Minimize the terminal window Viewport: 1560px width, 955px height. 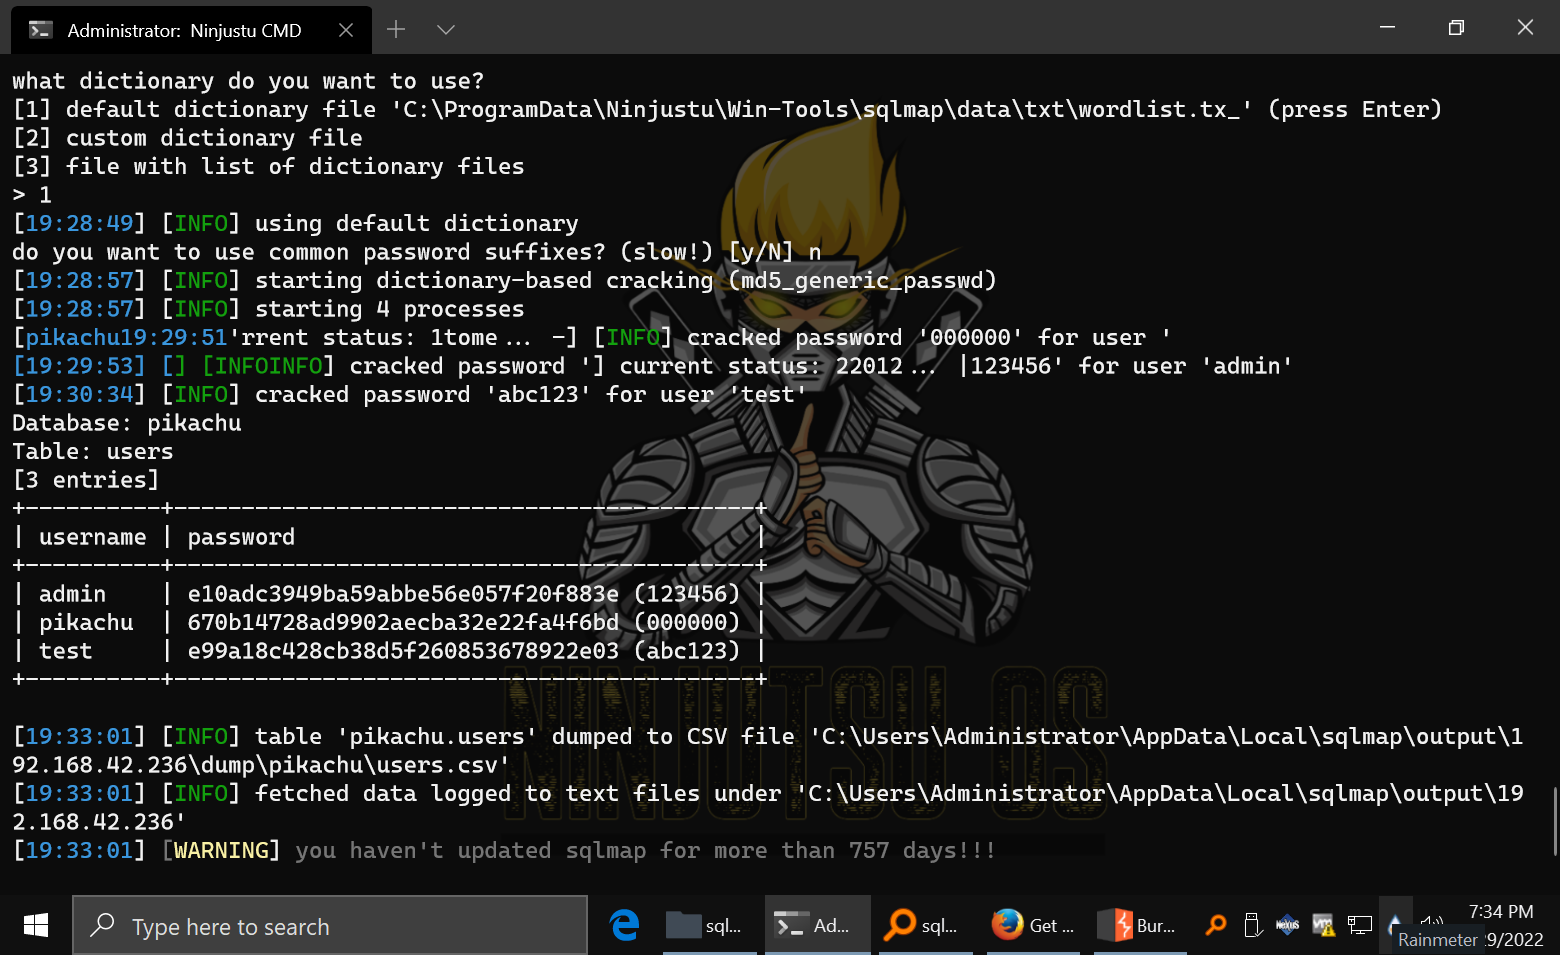pyautogui.click(x=1387, y=28)
